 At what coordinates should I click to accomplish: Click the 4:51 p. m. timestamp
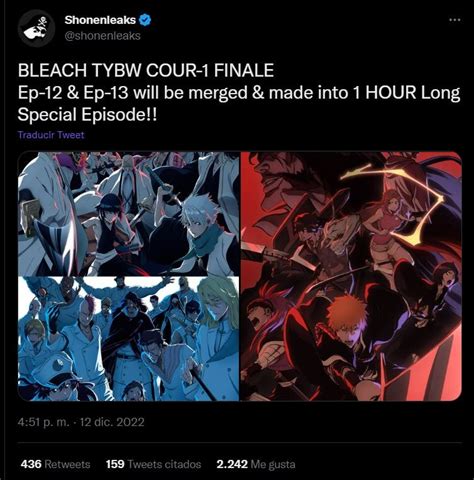coord(44,422)
